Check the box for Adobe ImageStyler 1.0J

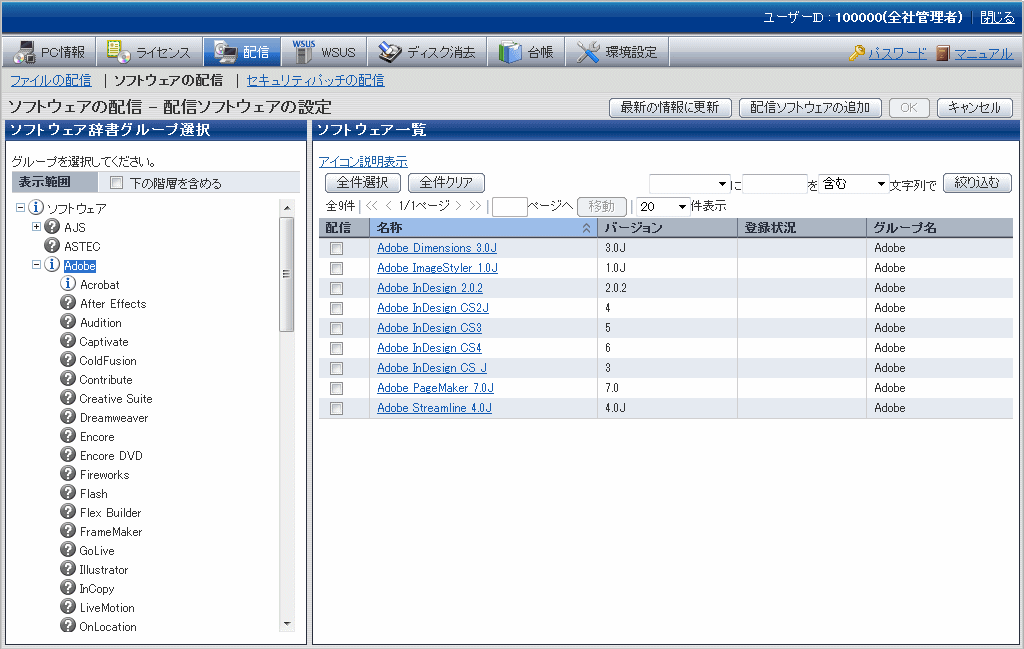336,268
